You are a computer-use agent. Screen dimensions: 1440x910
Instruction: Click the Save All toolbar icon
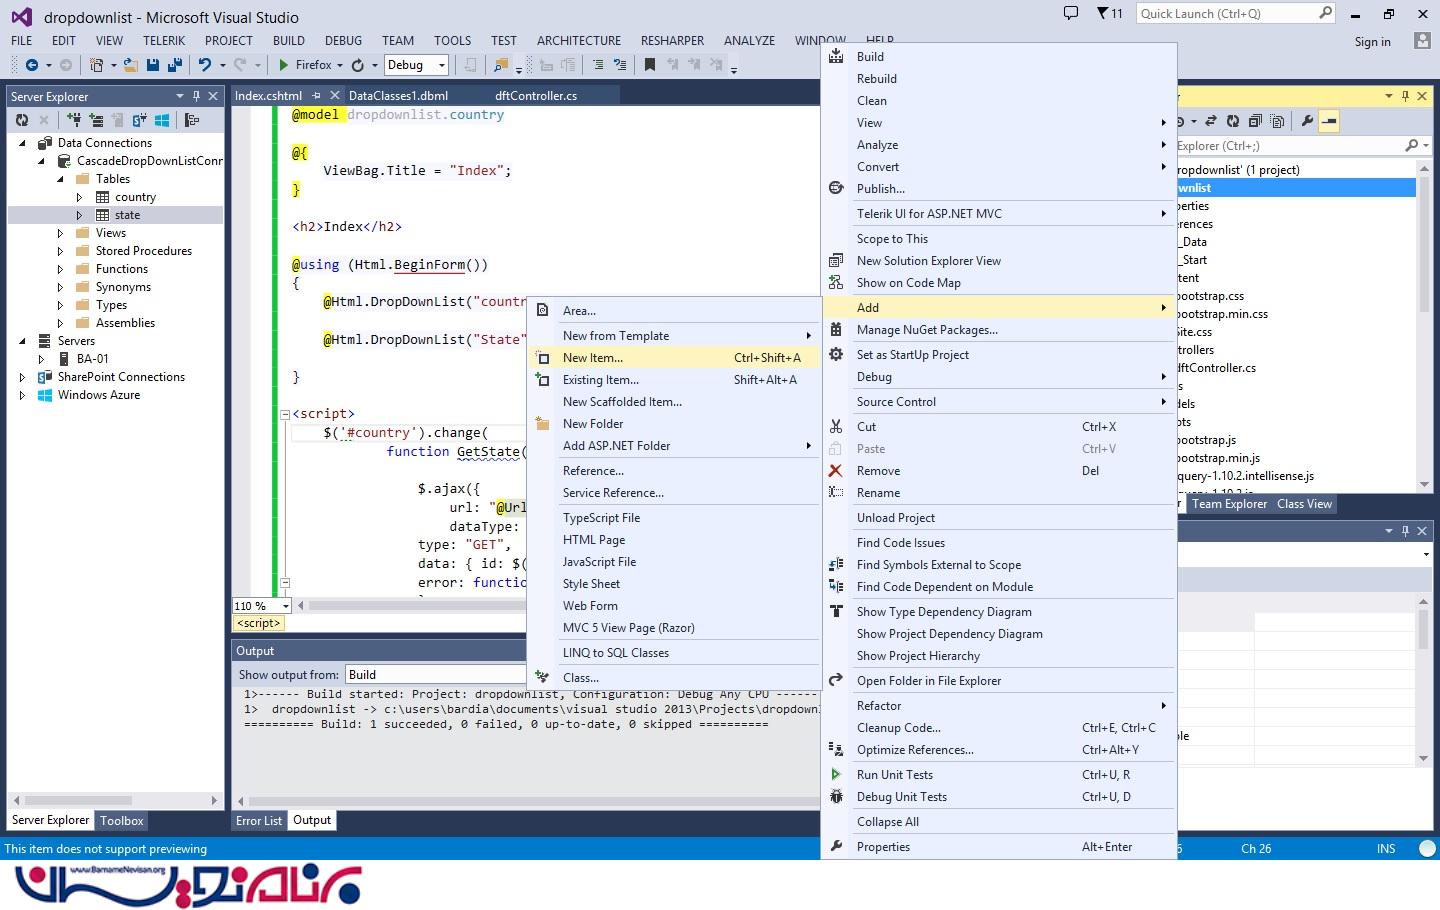[175, 65]
